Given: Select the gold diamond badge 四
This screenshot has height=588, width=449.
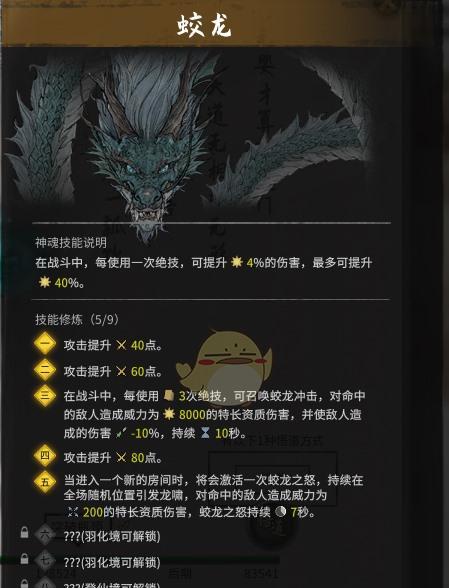Looking at the screenshot, I should 45,456.
